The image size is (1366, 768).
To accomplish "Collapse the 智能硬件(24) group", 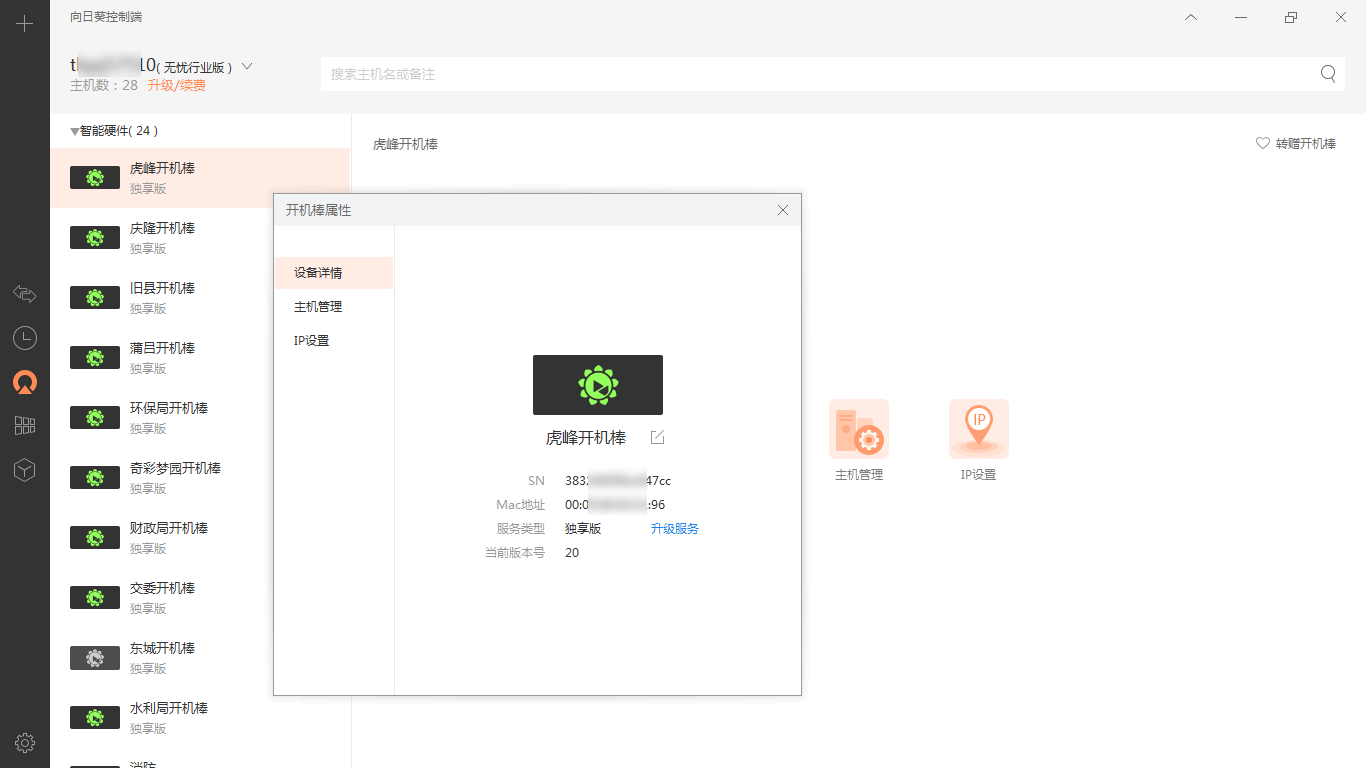I will [x=74, y=131].
